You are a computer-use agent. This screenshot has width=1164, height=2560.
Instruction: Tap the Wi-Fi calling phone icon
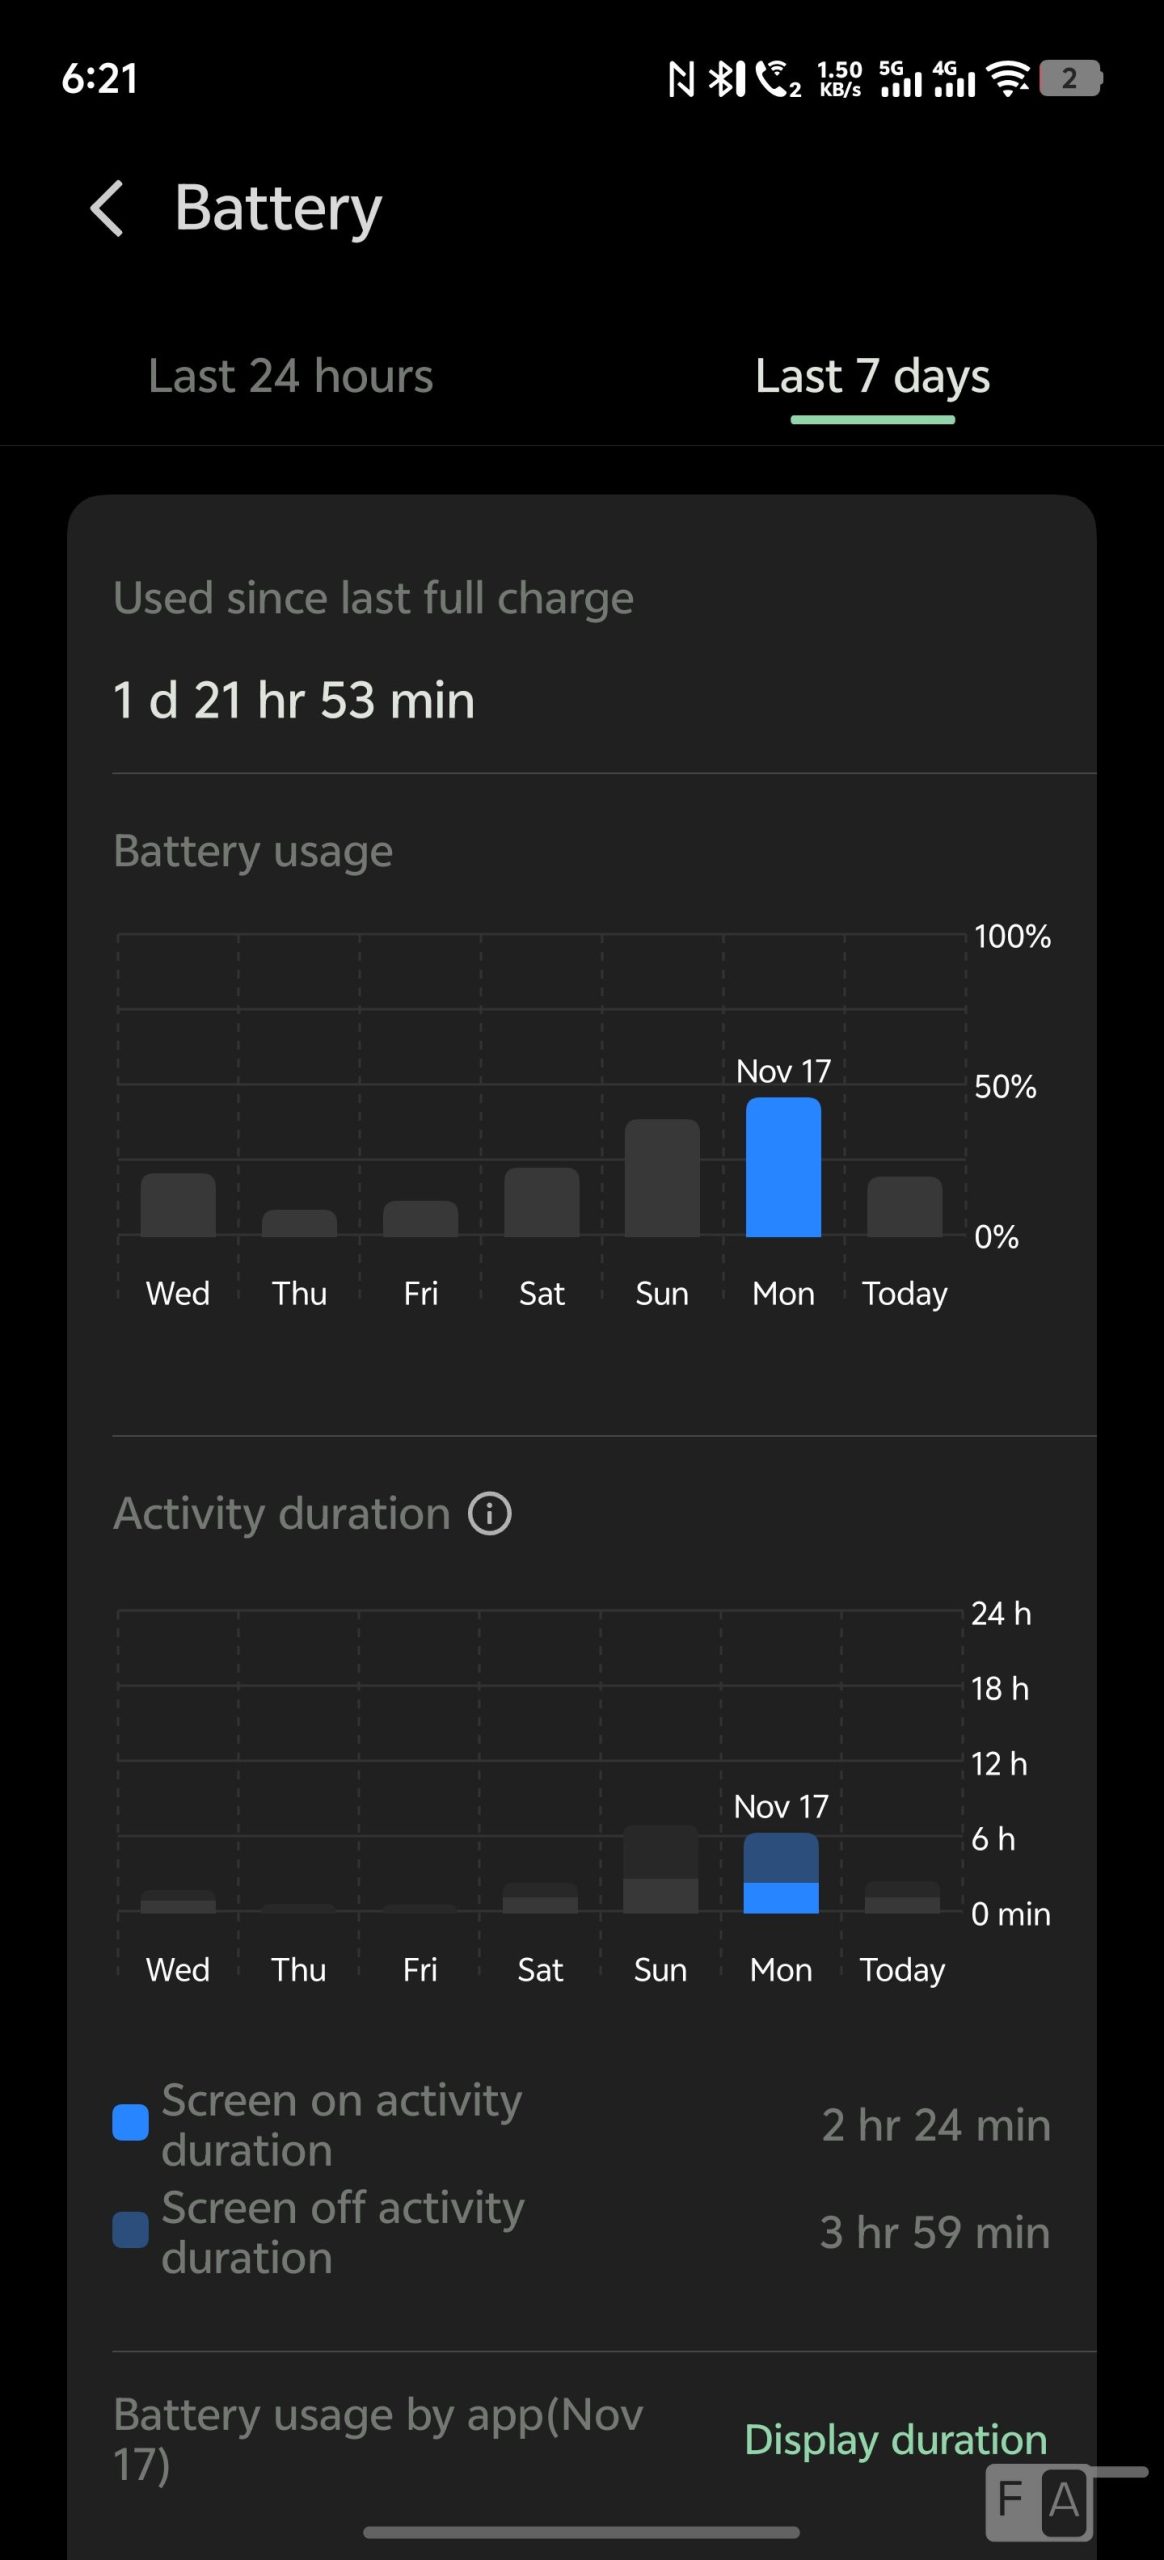tap(777, 79)
